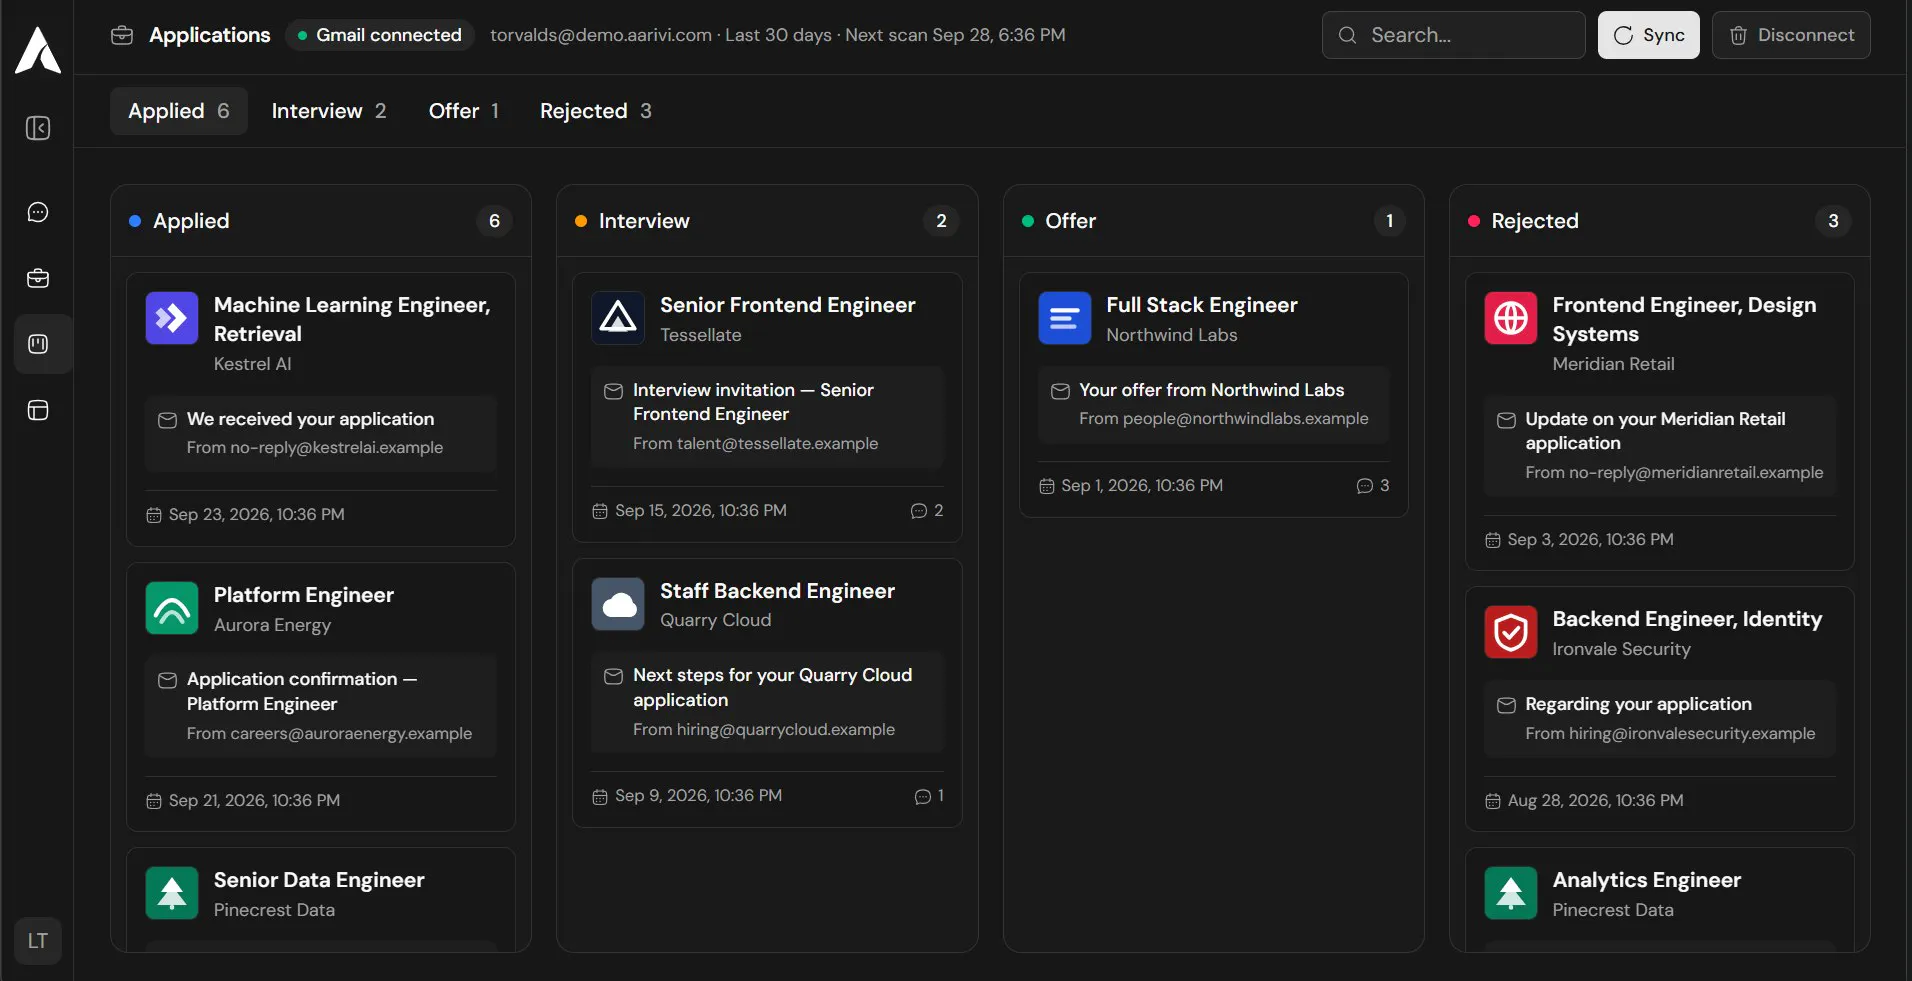The width and height of the screenshot is (1912, 981).
Task: Click the Pinecrest Data logo on Analytics Engineer
Action: click(1511, 893)
